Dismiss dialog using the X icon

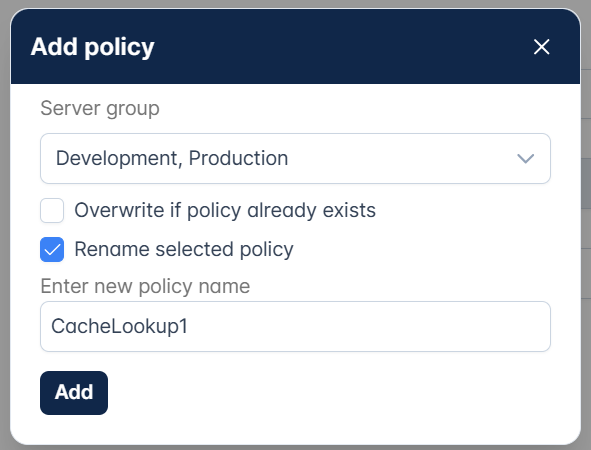tap(541, 47)
